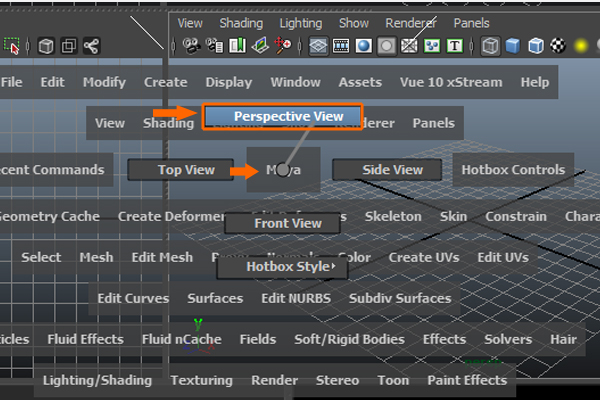The width and height of the screenshot is (600, 400).
Task: Open the Display hotbox menu
Action: point(228,82)
